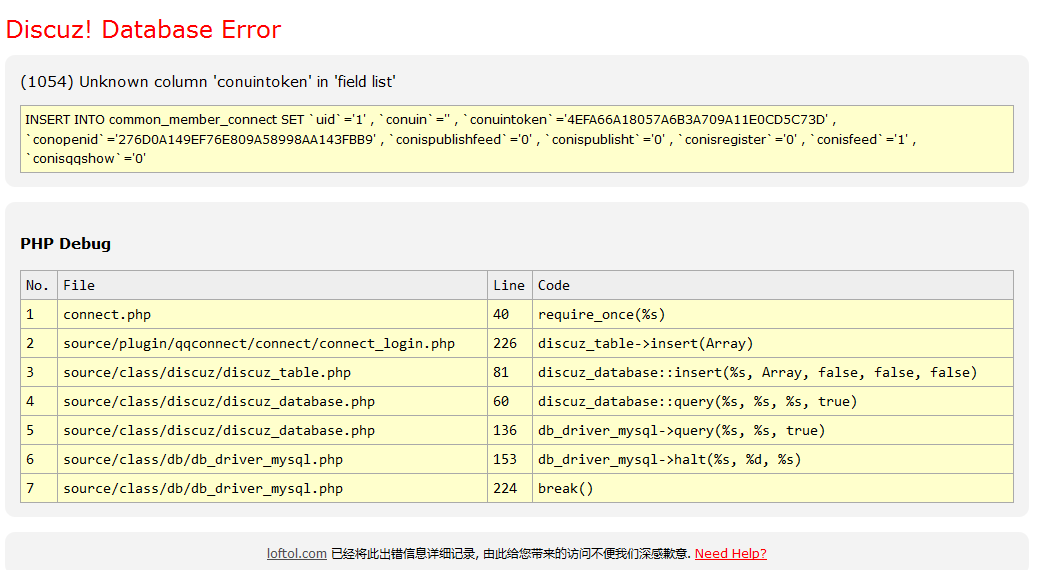Click line number 224

pos(510,489)
